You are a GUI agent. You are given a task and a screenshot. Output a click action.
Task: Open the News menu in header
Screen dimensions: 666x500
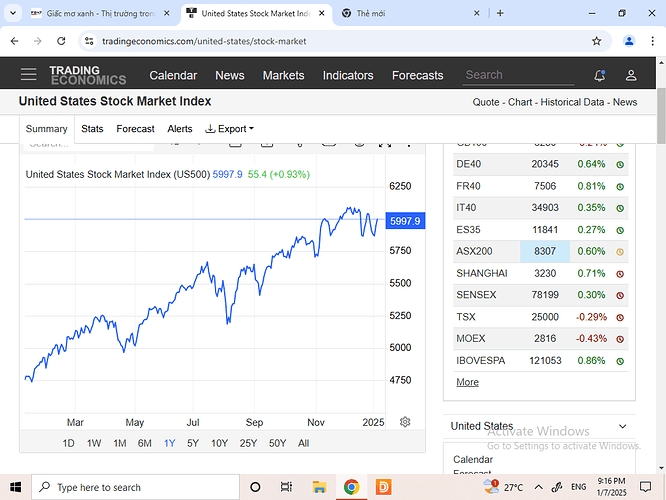[x=229, y=75]
